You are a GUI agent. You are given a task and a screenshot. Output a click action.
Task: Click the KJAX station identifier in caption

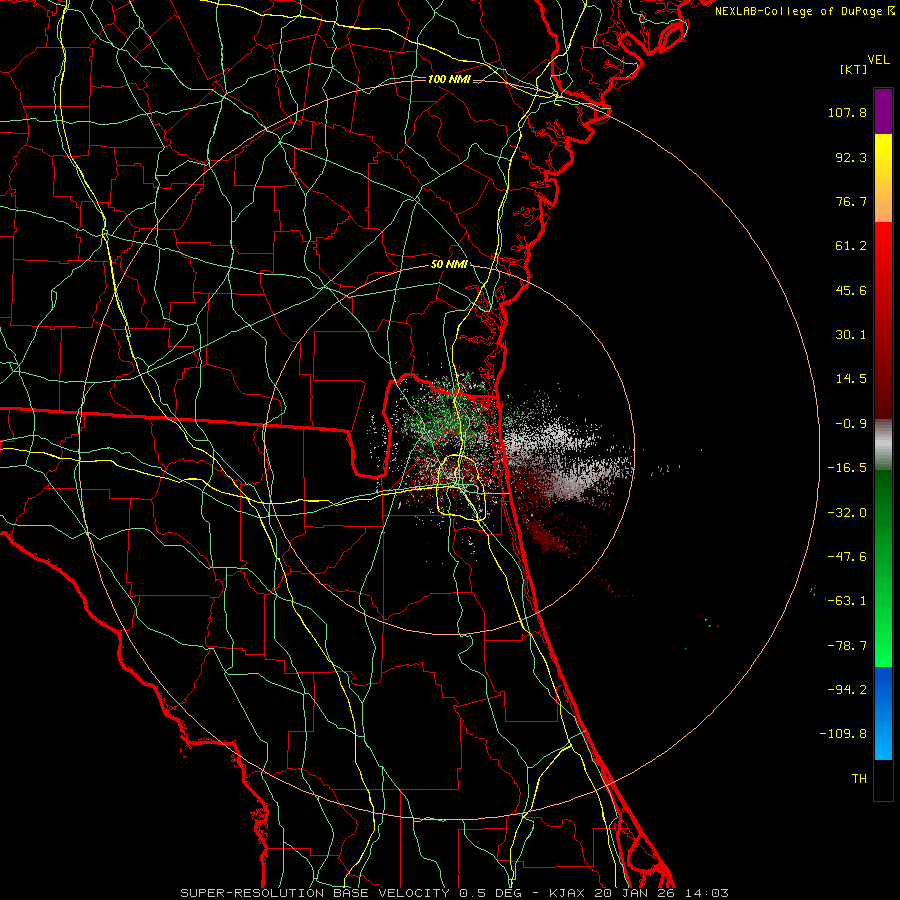[567, 893]
